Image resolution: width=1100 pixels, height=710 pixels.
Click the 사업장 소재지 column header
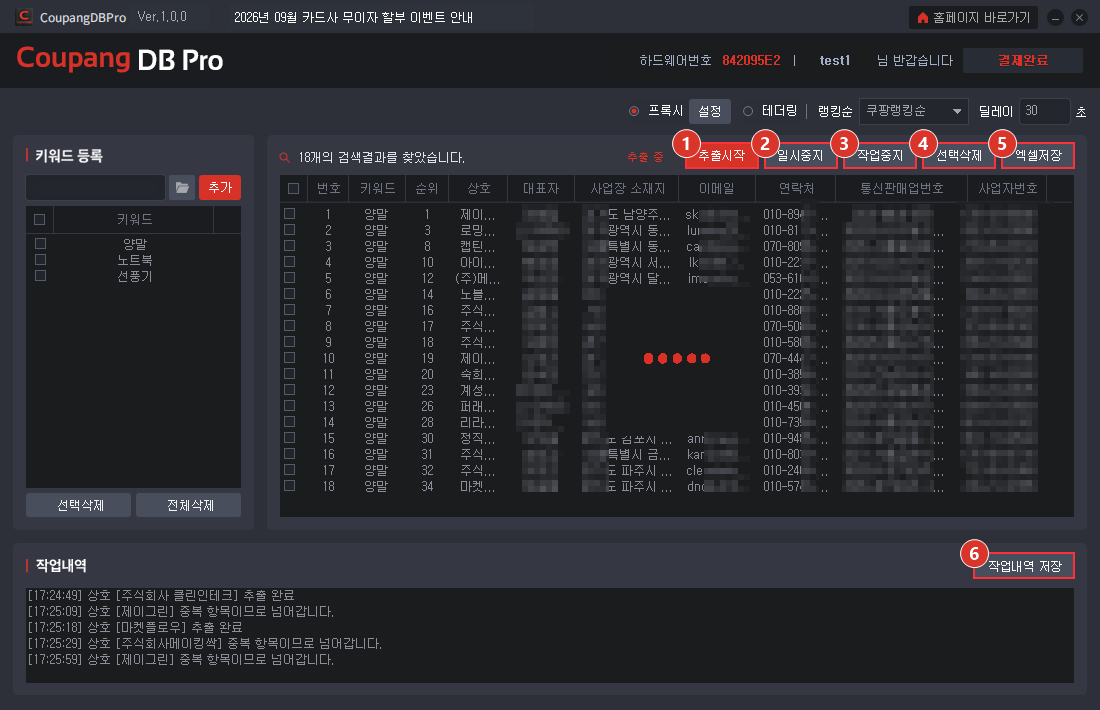pyautogui.click(x=627, y=188)
